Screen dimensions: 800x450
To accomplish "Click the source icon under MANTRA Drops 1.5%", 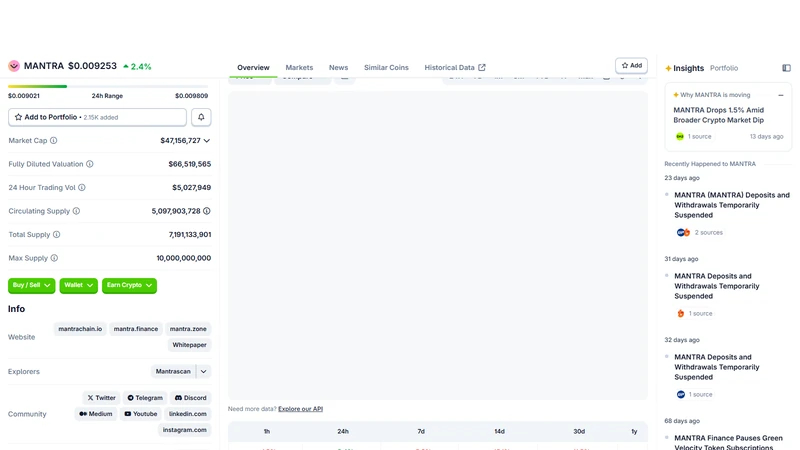I will [680, 136].
